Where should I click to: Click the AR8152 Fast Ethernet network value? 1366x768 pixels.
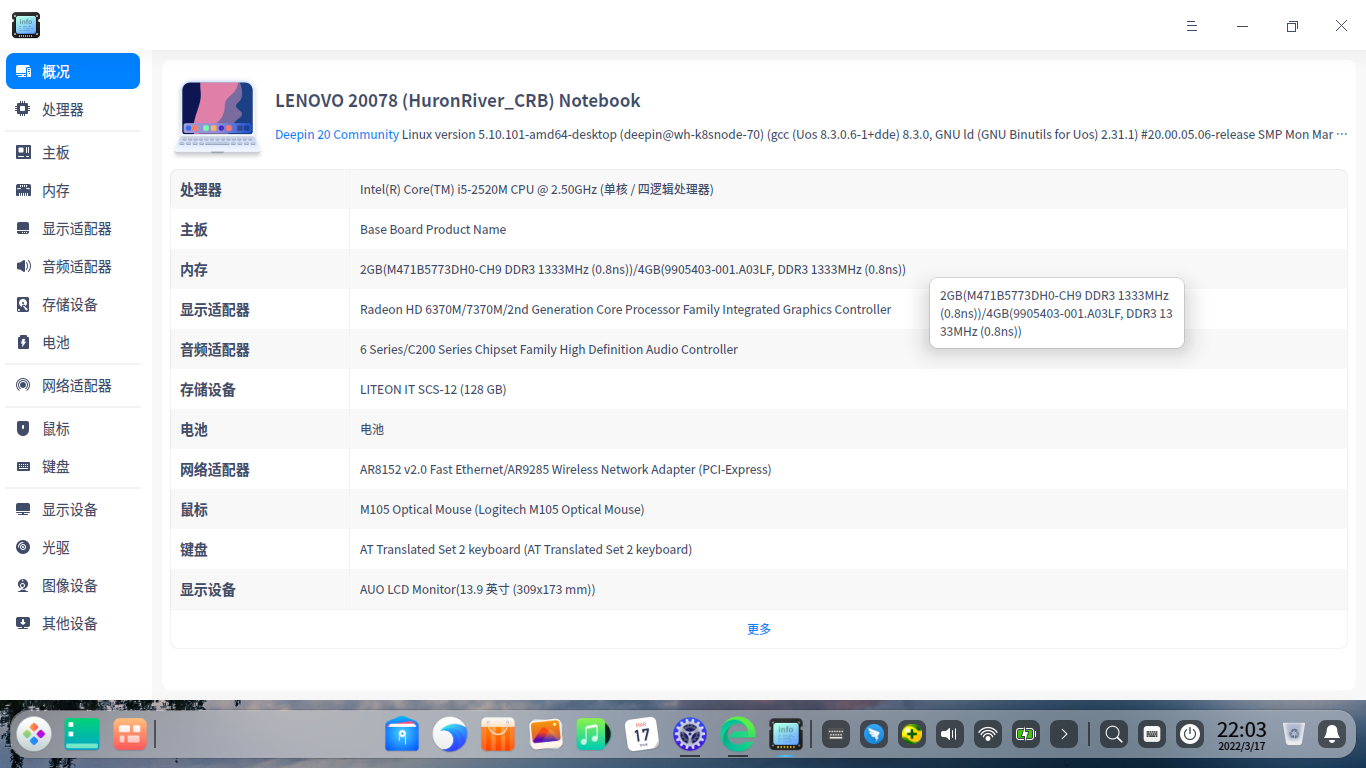(565, 469)
